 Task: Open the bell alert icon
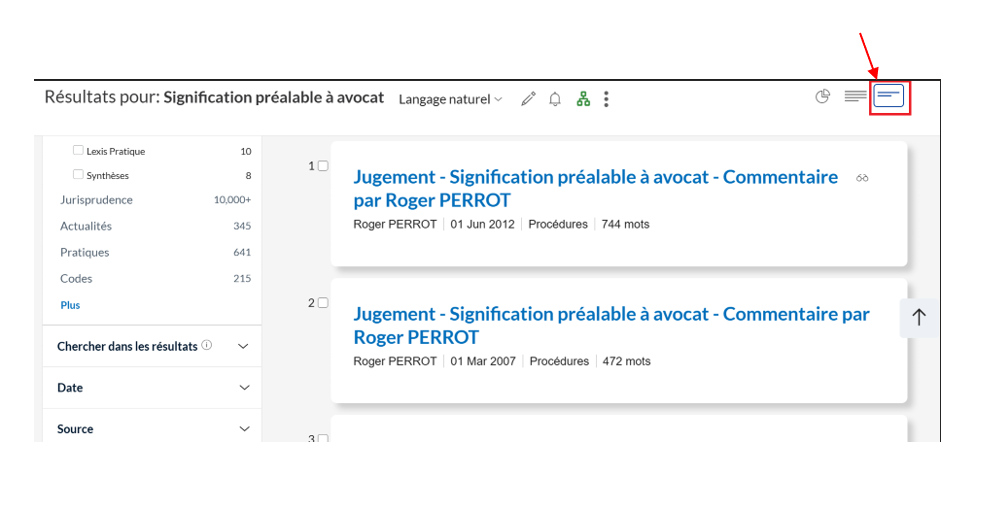click(x=555, y=99)
